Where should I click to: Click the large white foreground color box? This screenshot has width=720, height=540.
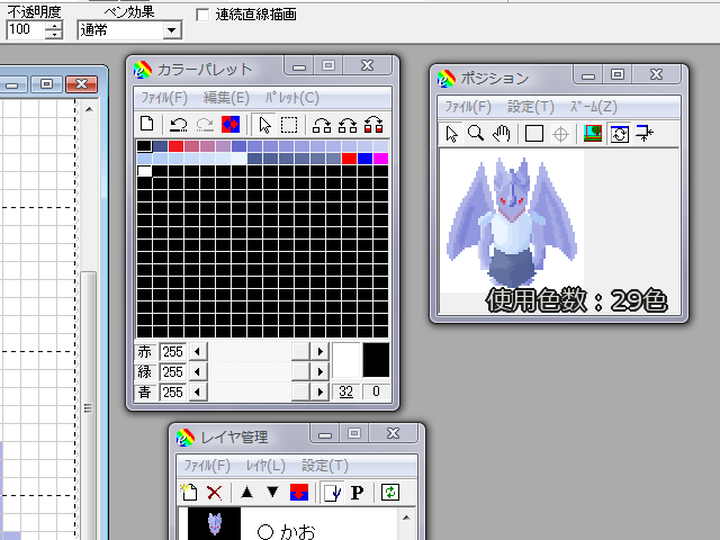346,360
